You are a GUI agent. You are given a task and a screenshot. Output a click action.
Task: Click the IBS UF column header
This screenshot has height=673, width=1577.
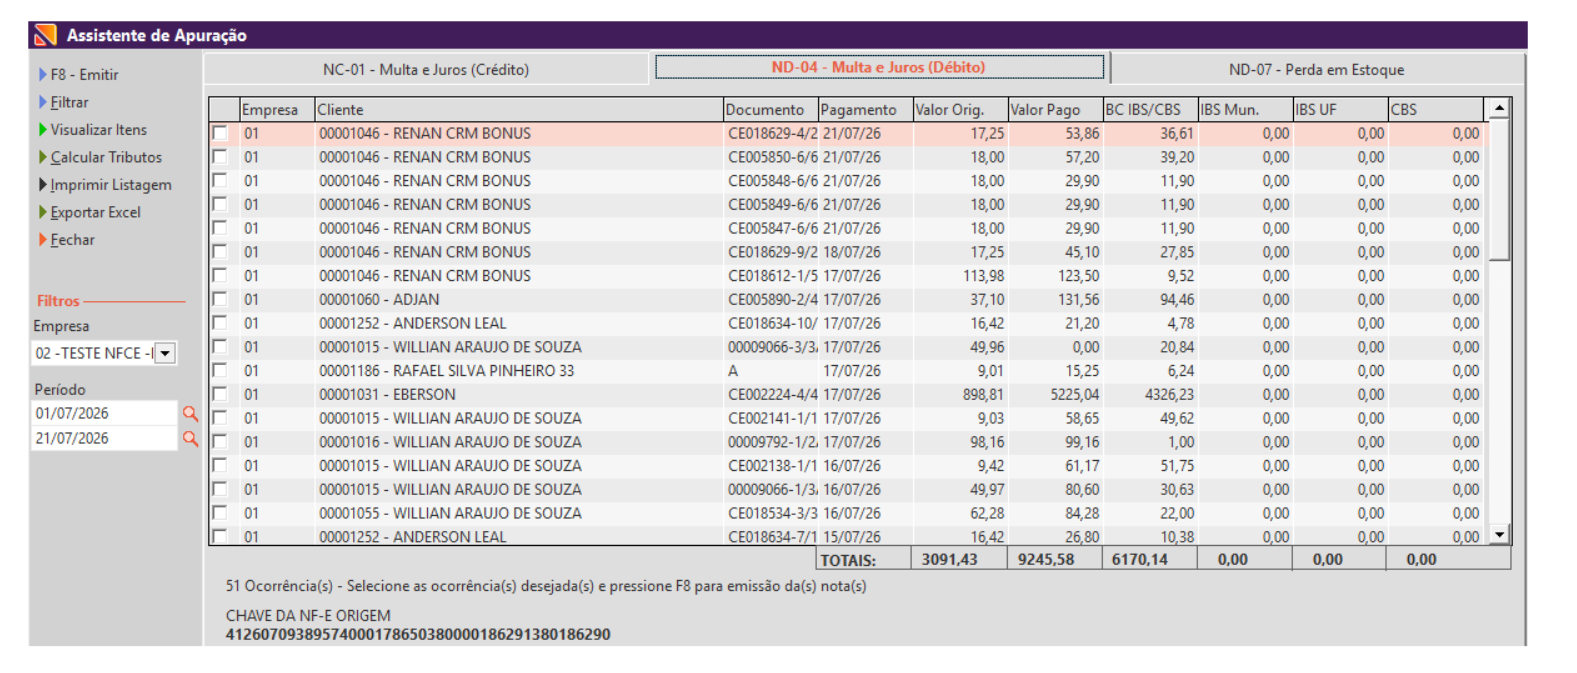pyautogui.click(x=1340, y=109)
